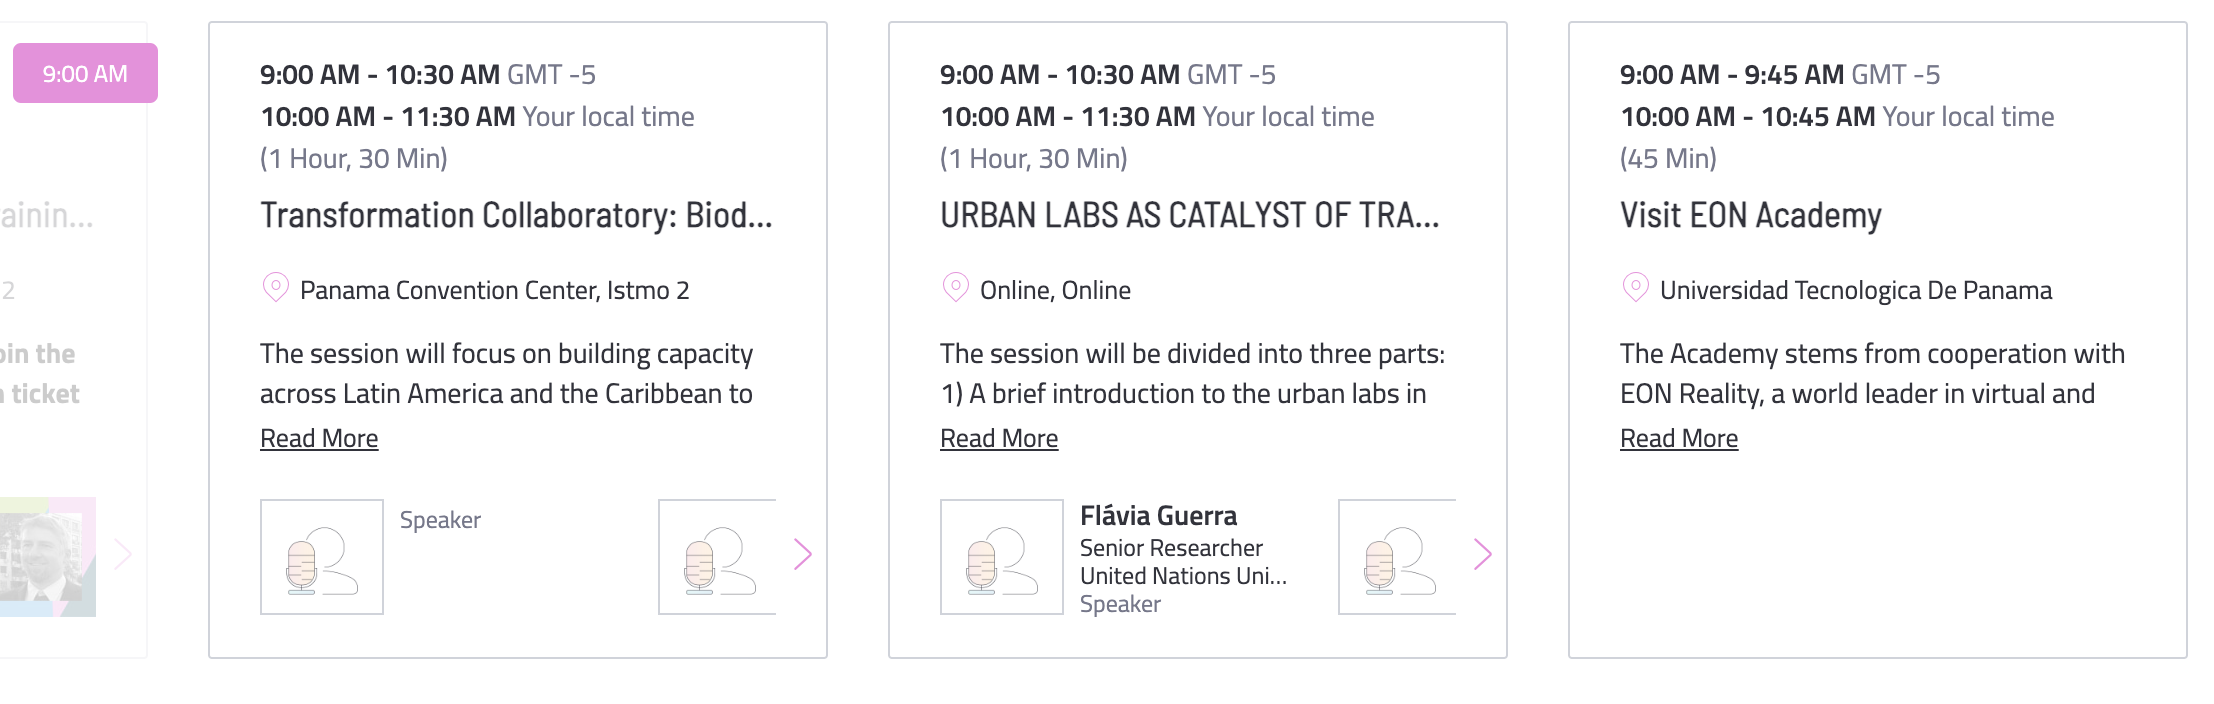Click faded arrow next to speaker photo on left card
Viewport: 2214px width, 704px height.
pyautogui.click(x=123, y=554)
